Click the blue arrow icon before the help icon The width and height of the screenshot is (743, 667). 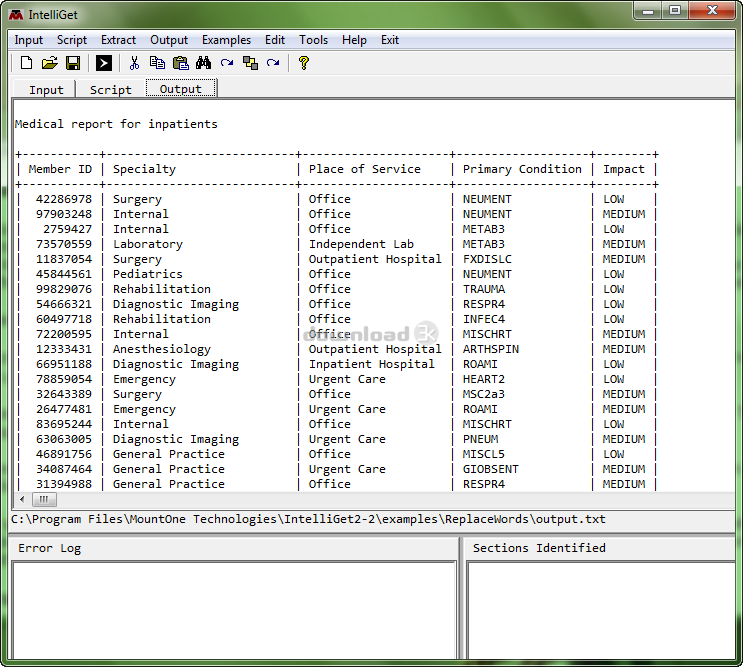click(273, 63)
